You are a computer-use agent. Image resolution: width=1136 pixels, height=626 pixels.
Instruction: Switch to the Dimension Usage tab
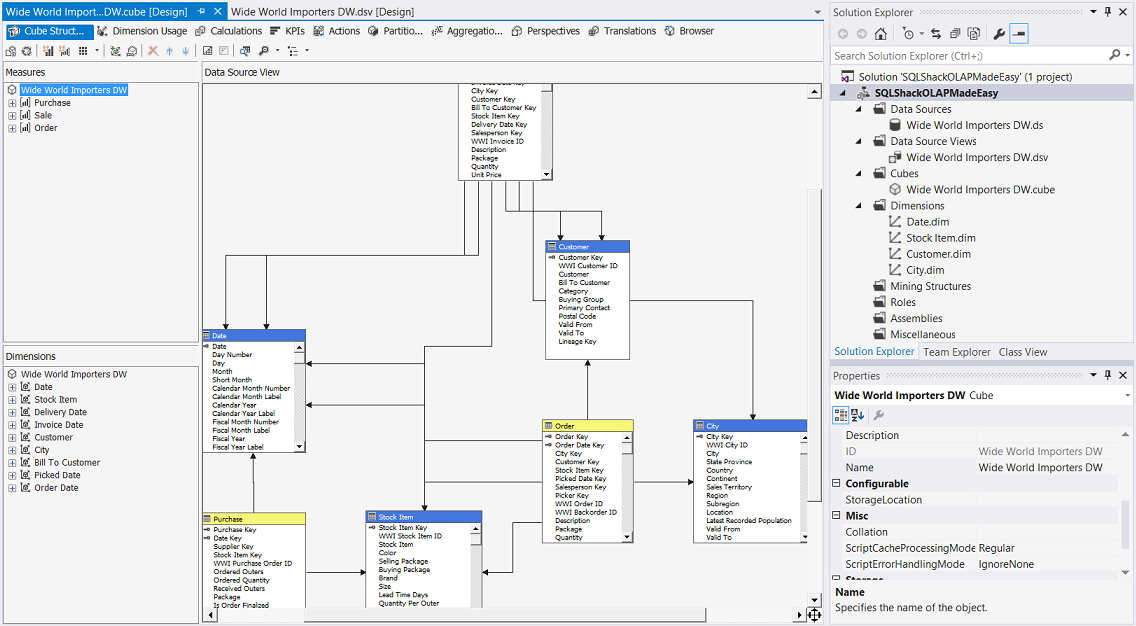(142, 31)
